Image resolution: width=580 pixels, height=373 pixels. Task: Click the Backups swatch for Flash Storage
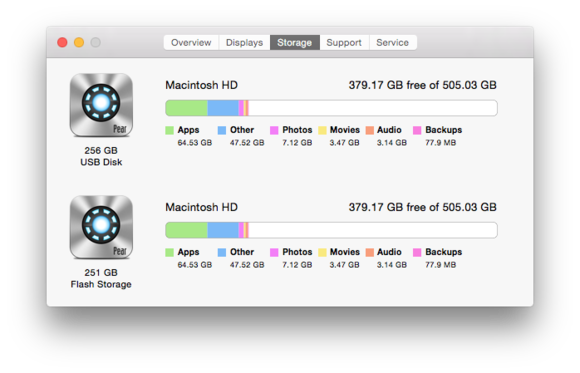click(417, 252)
